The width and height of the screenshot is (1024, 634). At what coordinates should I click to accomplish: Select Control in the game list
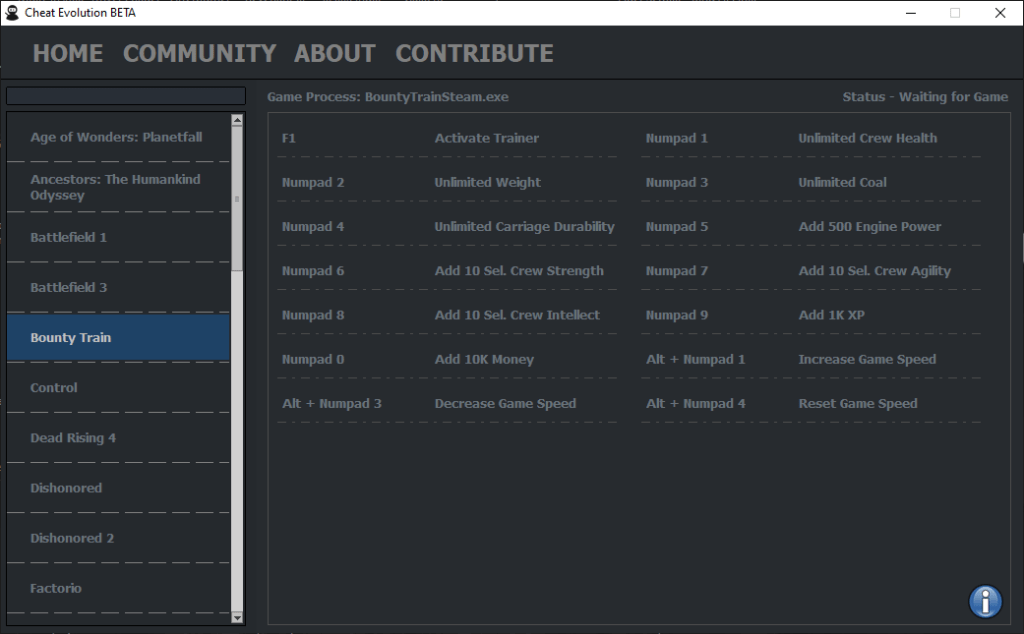point(118,388)
